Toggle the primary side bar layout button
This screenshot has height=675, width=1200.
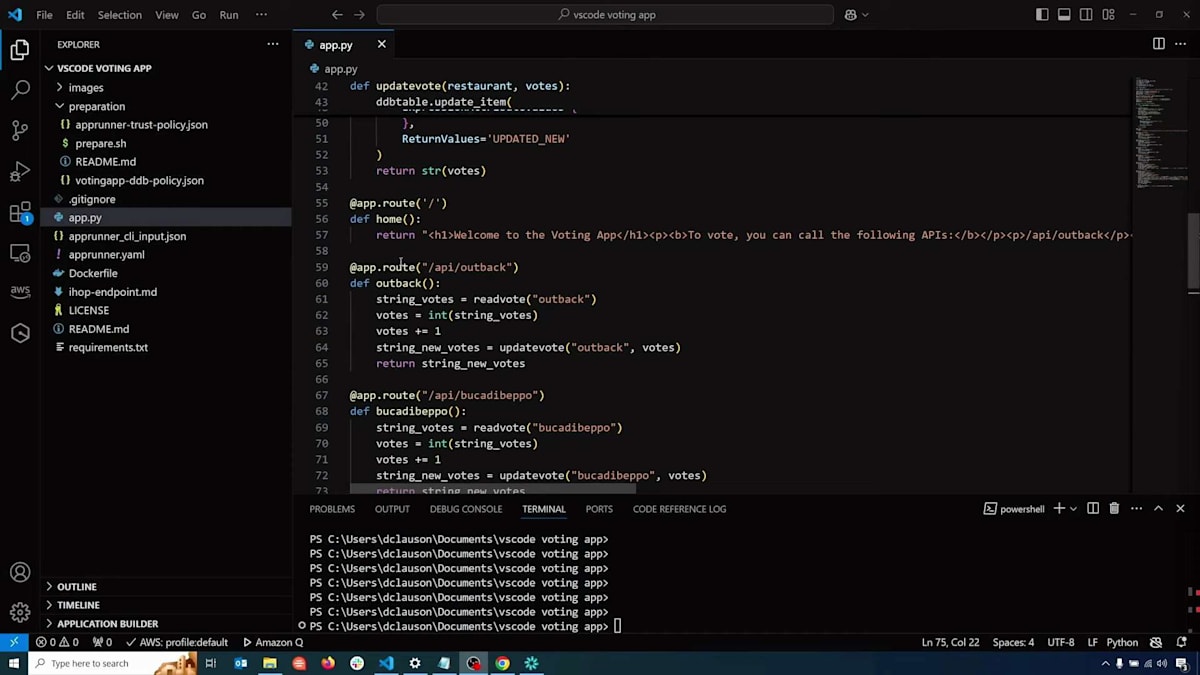point(1042,15)
